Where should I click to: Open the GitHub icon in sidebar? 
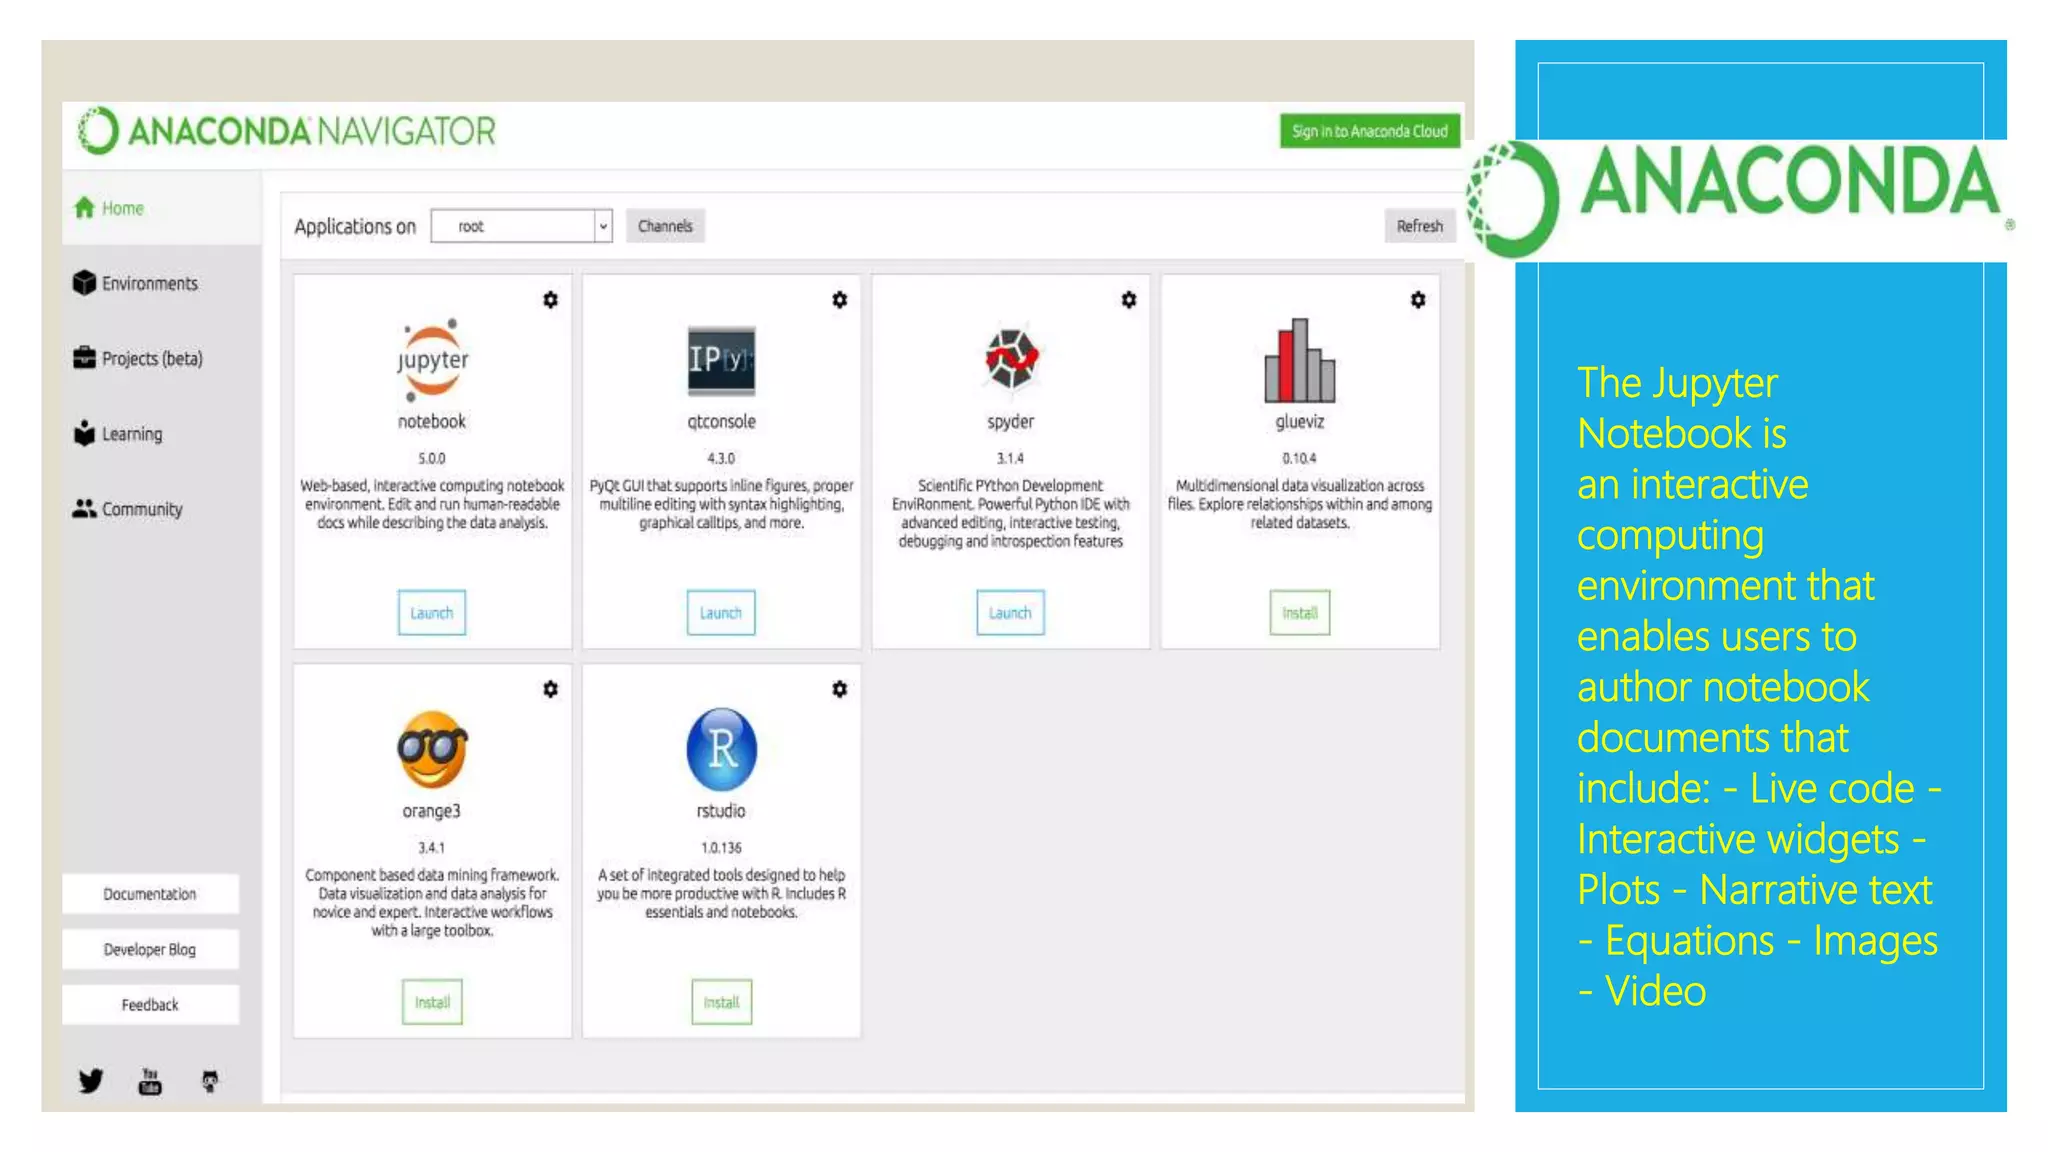(x=210, y=1081)
